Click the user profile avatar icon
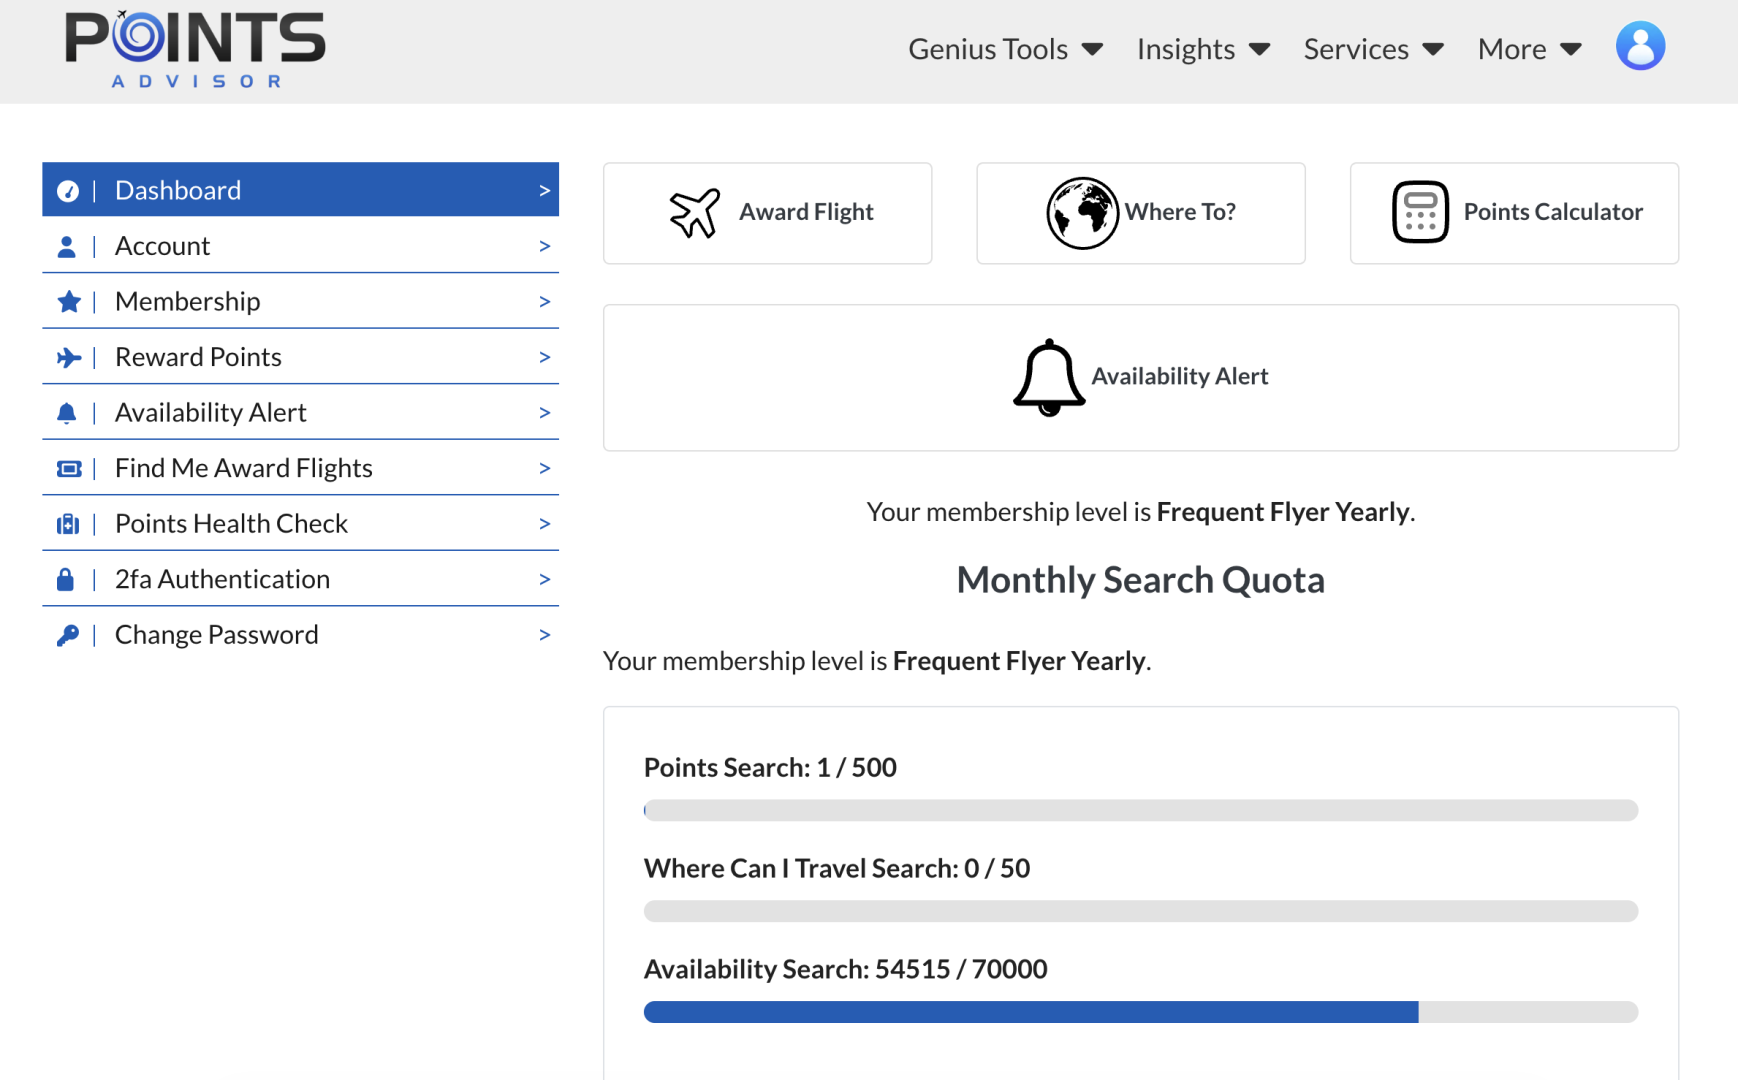 click(1640, 46)
